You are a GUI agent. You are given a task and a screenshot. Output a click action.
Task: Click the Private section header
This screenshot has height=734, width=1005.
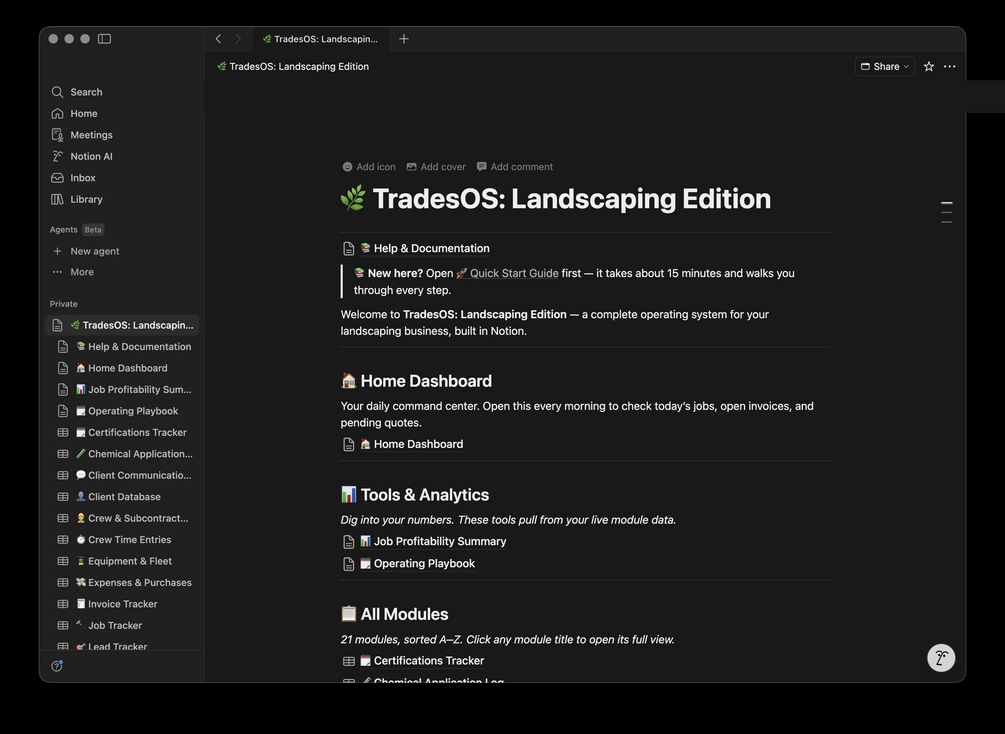tap(63, 304)
